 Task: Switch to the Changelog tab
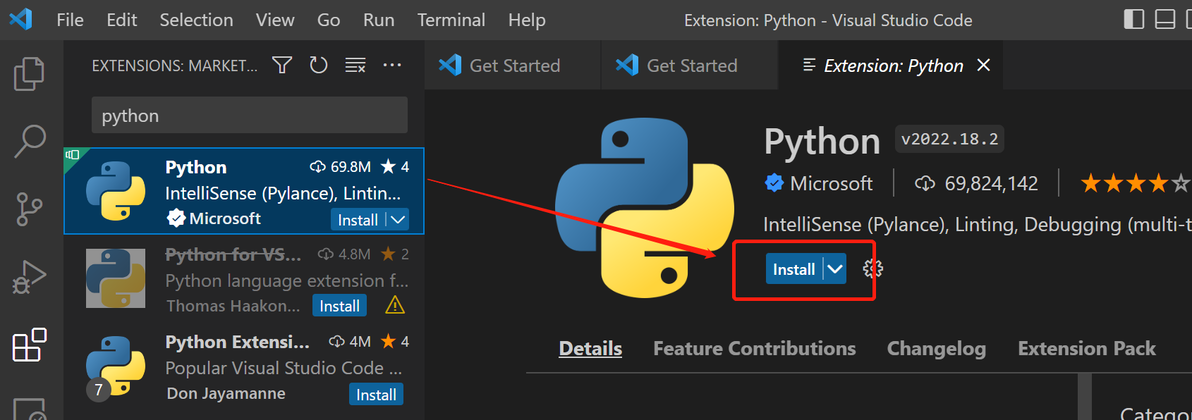(936, 349)
